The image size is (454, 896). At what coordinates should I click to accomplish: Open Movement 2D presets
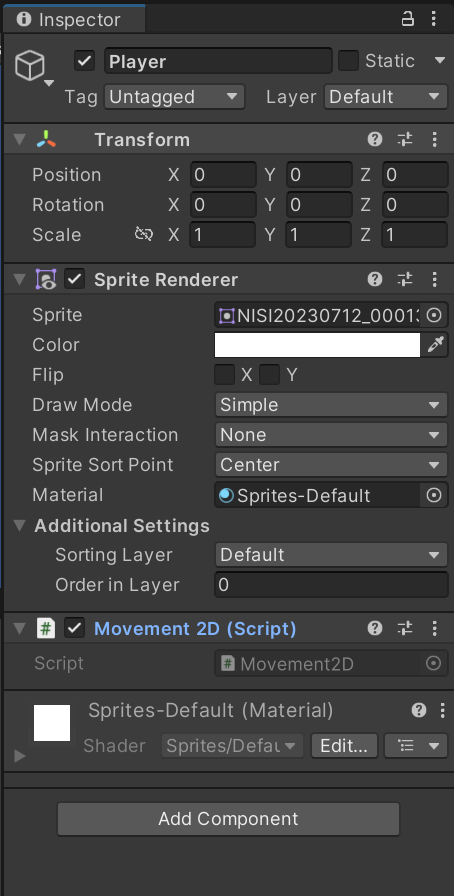[x=405, y=629]
